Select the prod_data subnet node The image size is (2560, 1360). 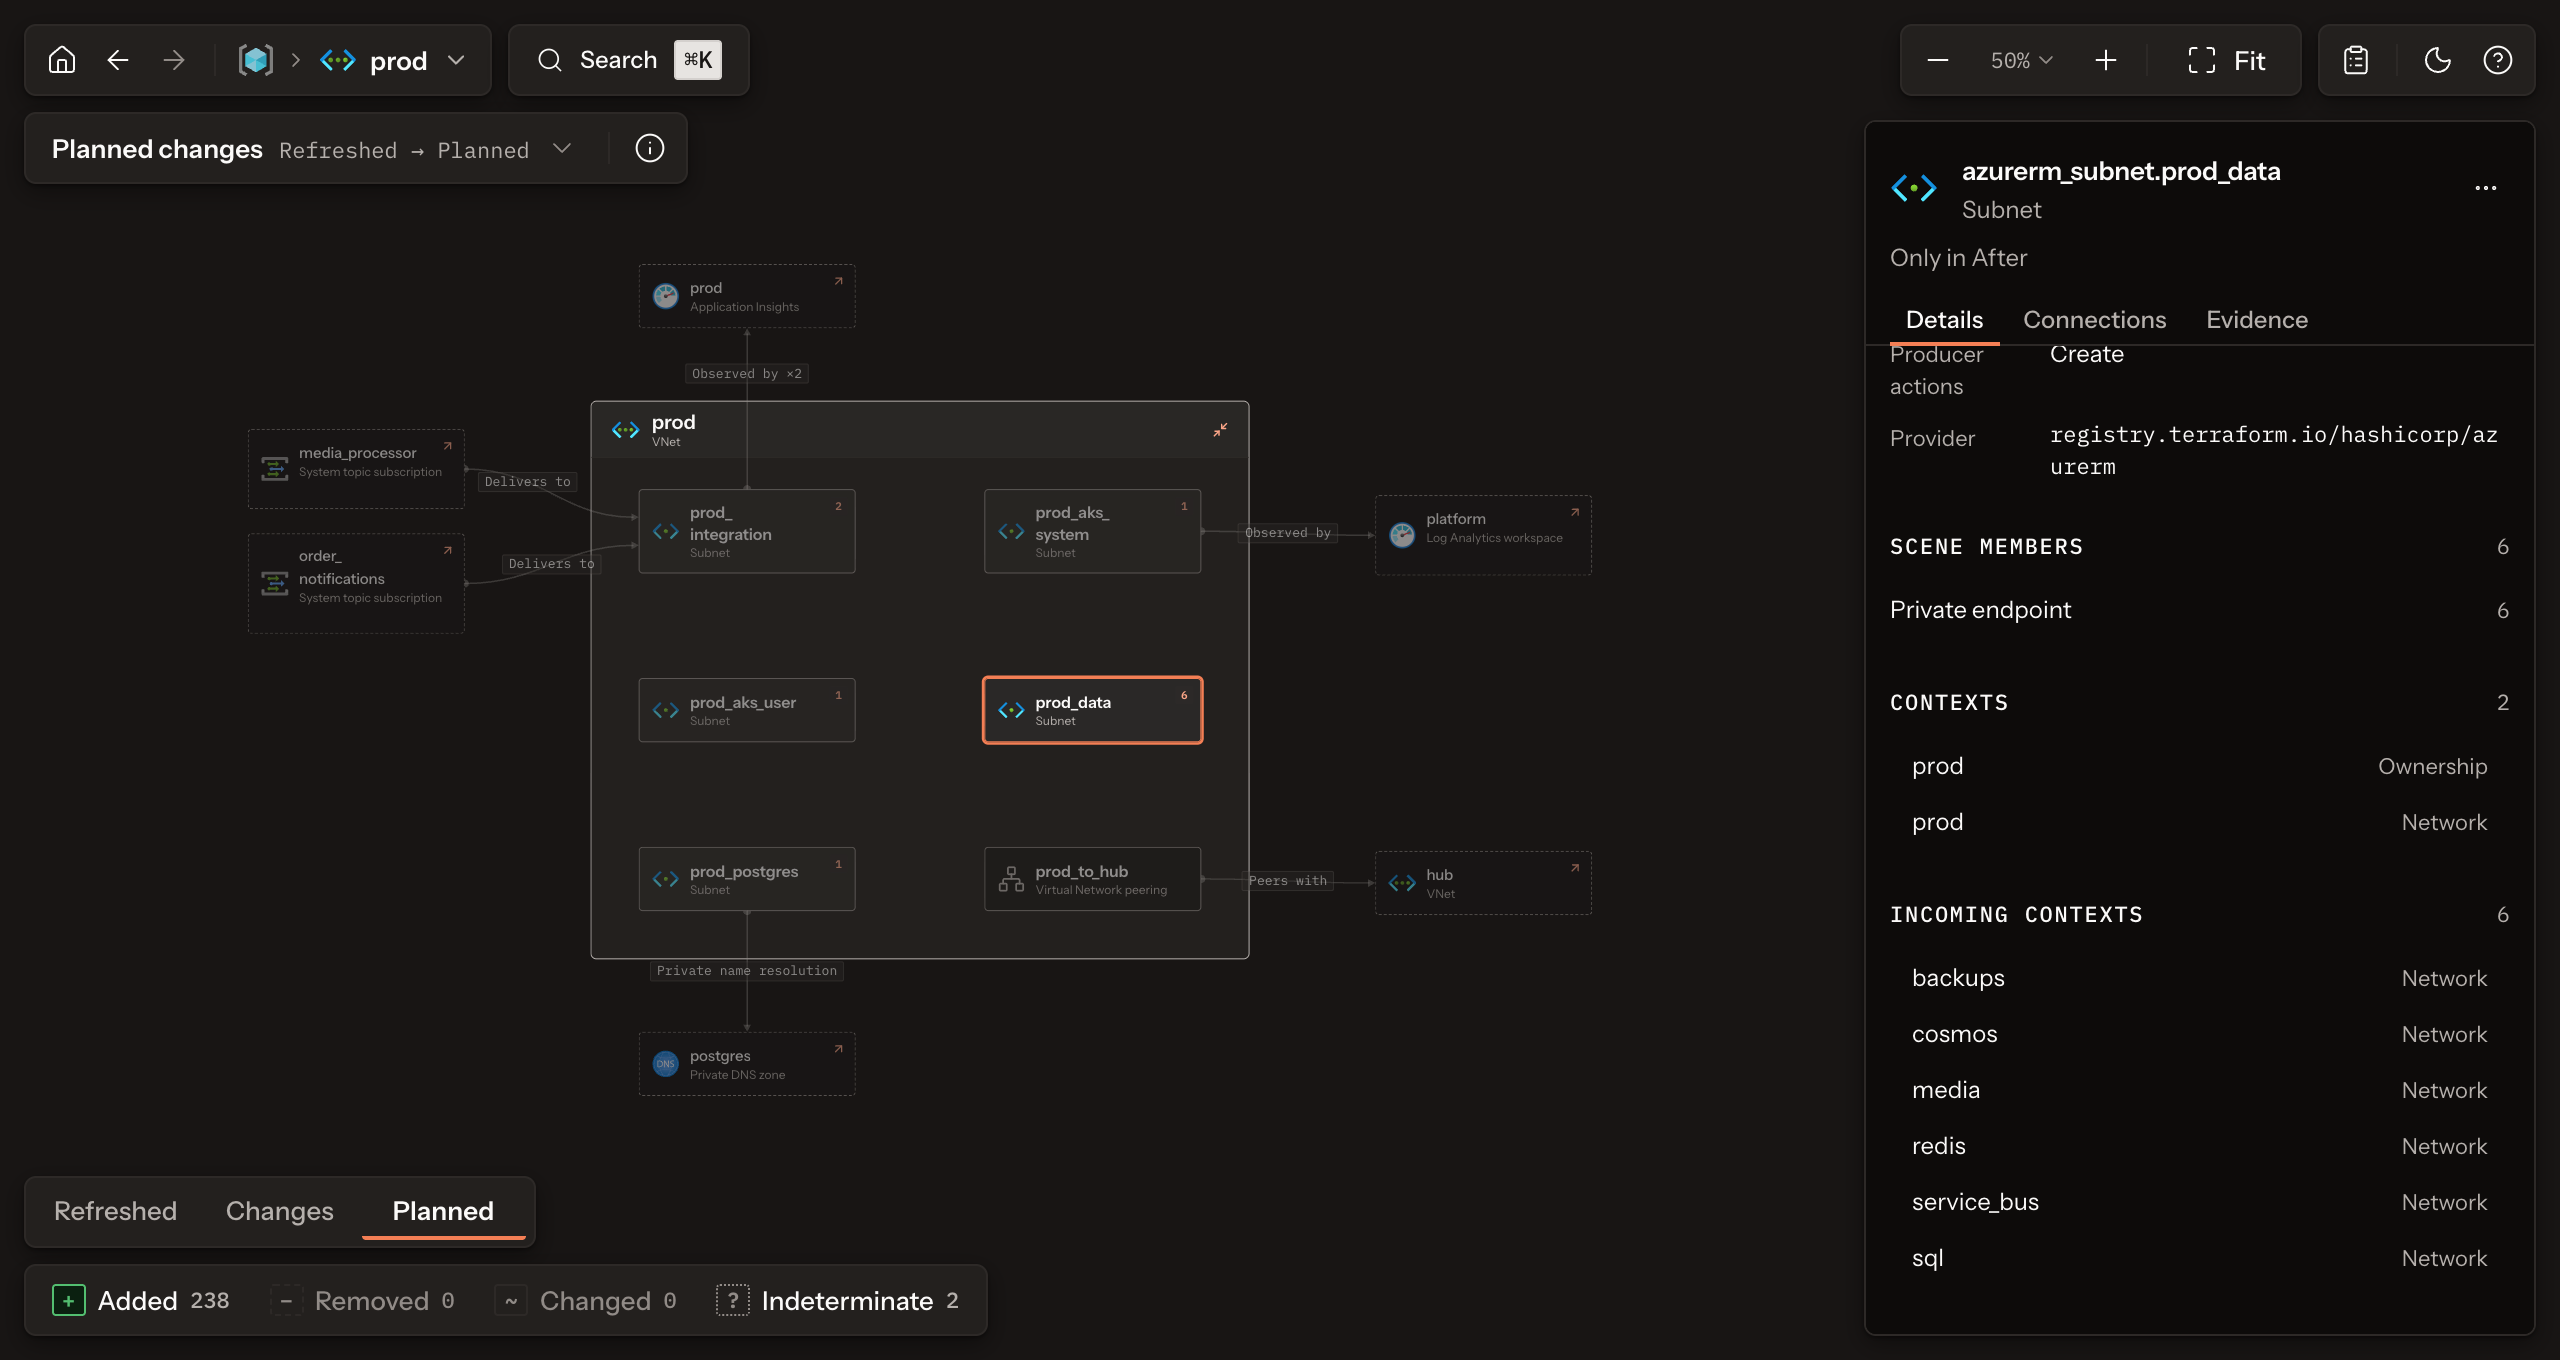[x=1092, y=710]
